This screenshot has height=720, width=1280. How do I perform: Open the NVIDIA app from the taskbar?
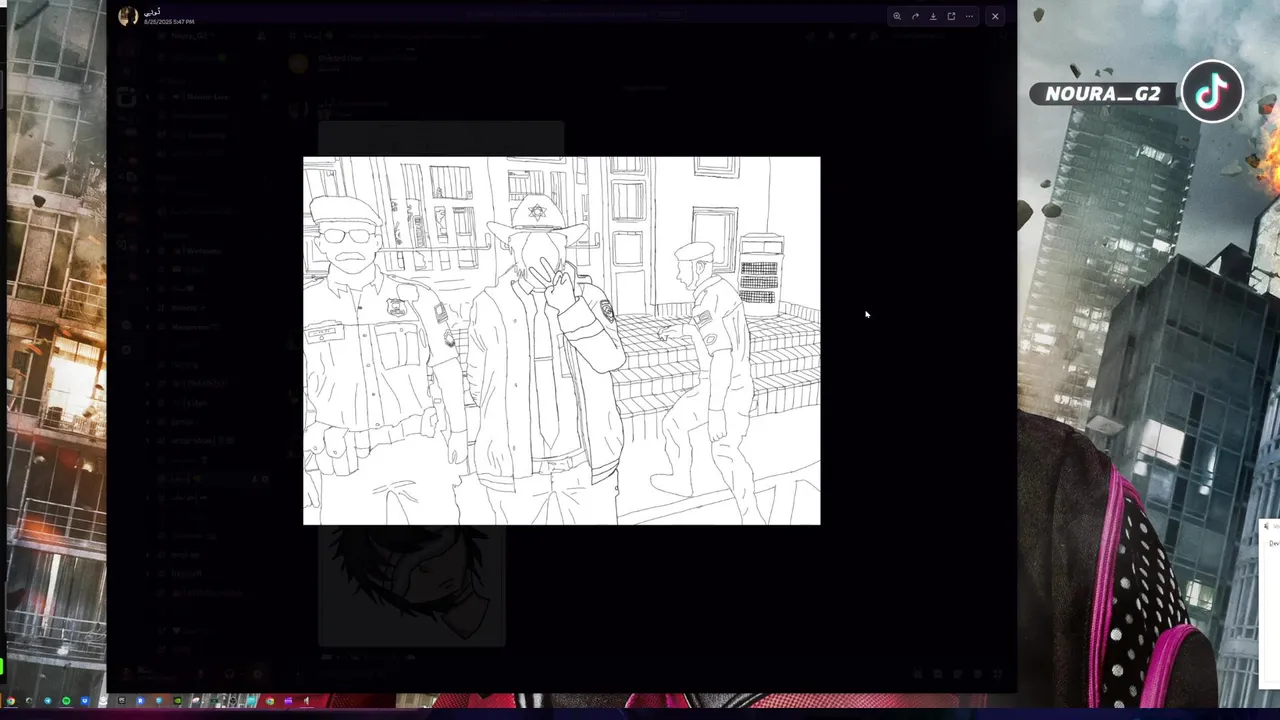click(x=177, y=701)
